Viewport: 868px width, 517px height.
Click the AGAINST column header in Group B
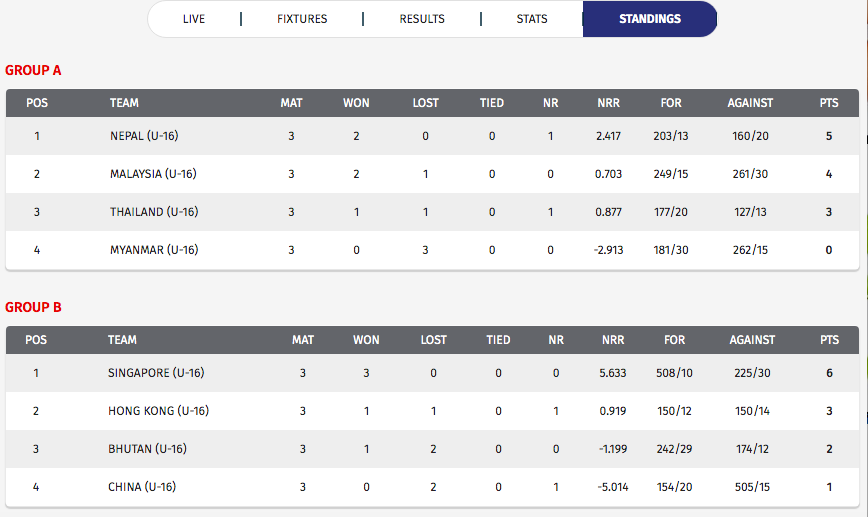click(x=752, y=340)
